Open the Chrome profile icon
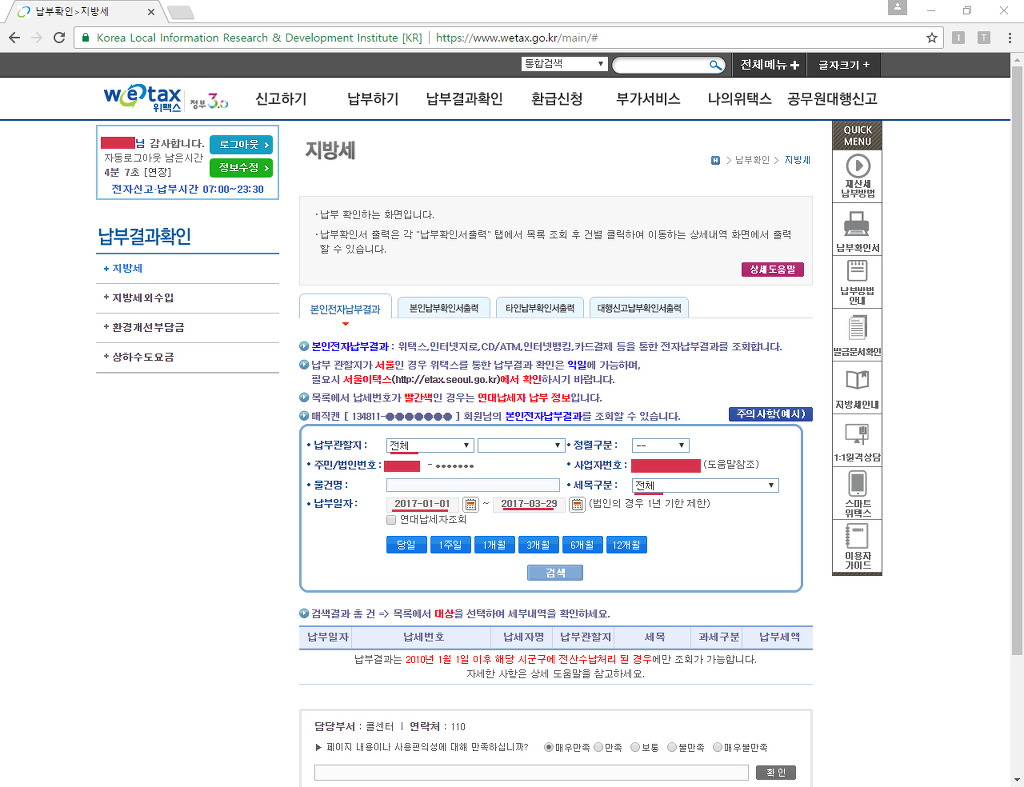The width and height of the screenshot is (1024, 787). 897,8
